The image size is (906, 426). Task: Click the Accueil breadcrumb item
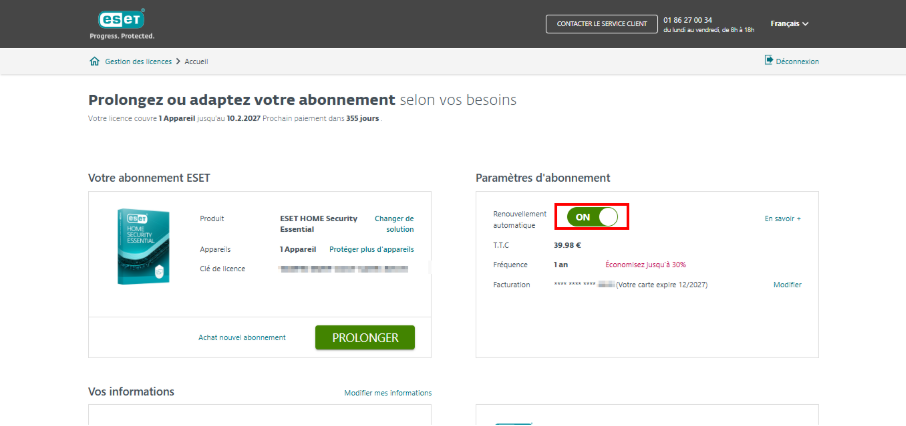[196, 61]
